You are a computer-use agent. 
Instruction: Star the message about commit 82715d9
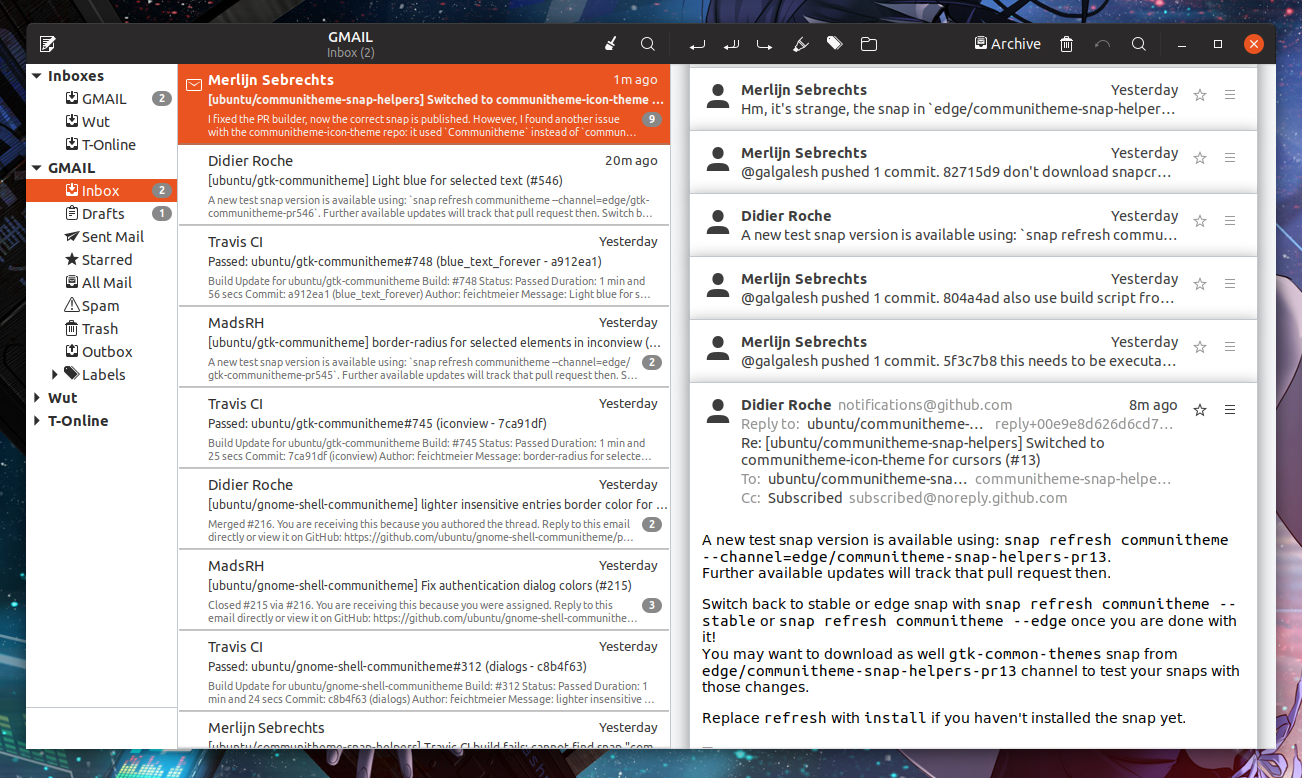click(1200, 158)
